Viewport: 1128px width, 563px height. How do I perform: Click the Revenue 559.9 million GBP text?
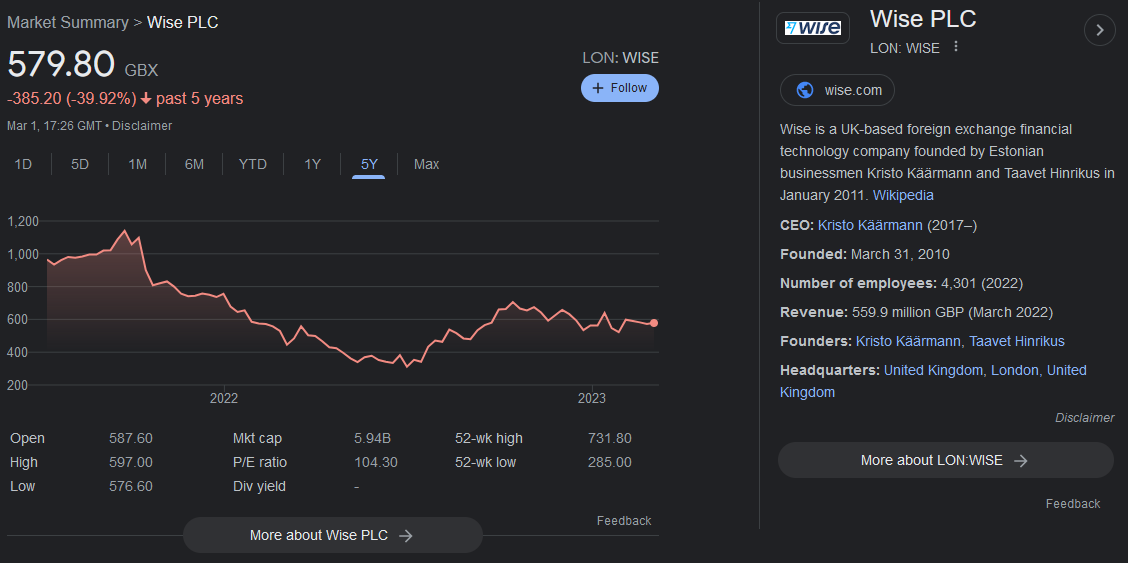[x=916, y=312]
